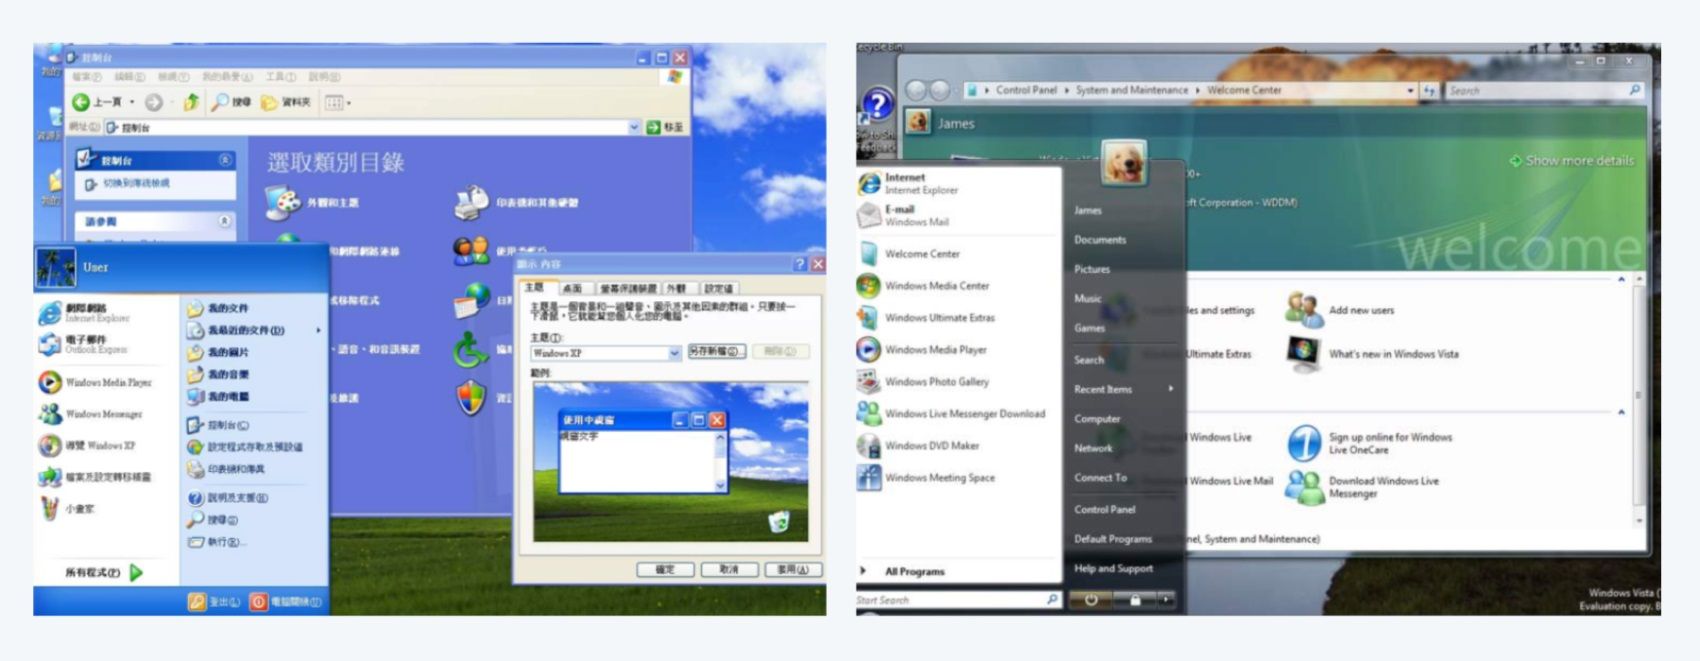This screenshot has width=1700, height=661.
Task: Click the Folders (資料夾) icon in XP toolbar
Action: pos(269,102)
